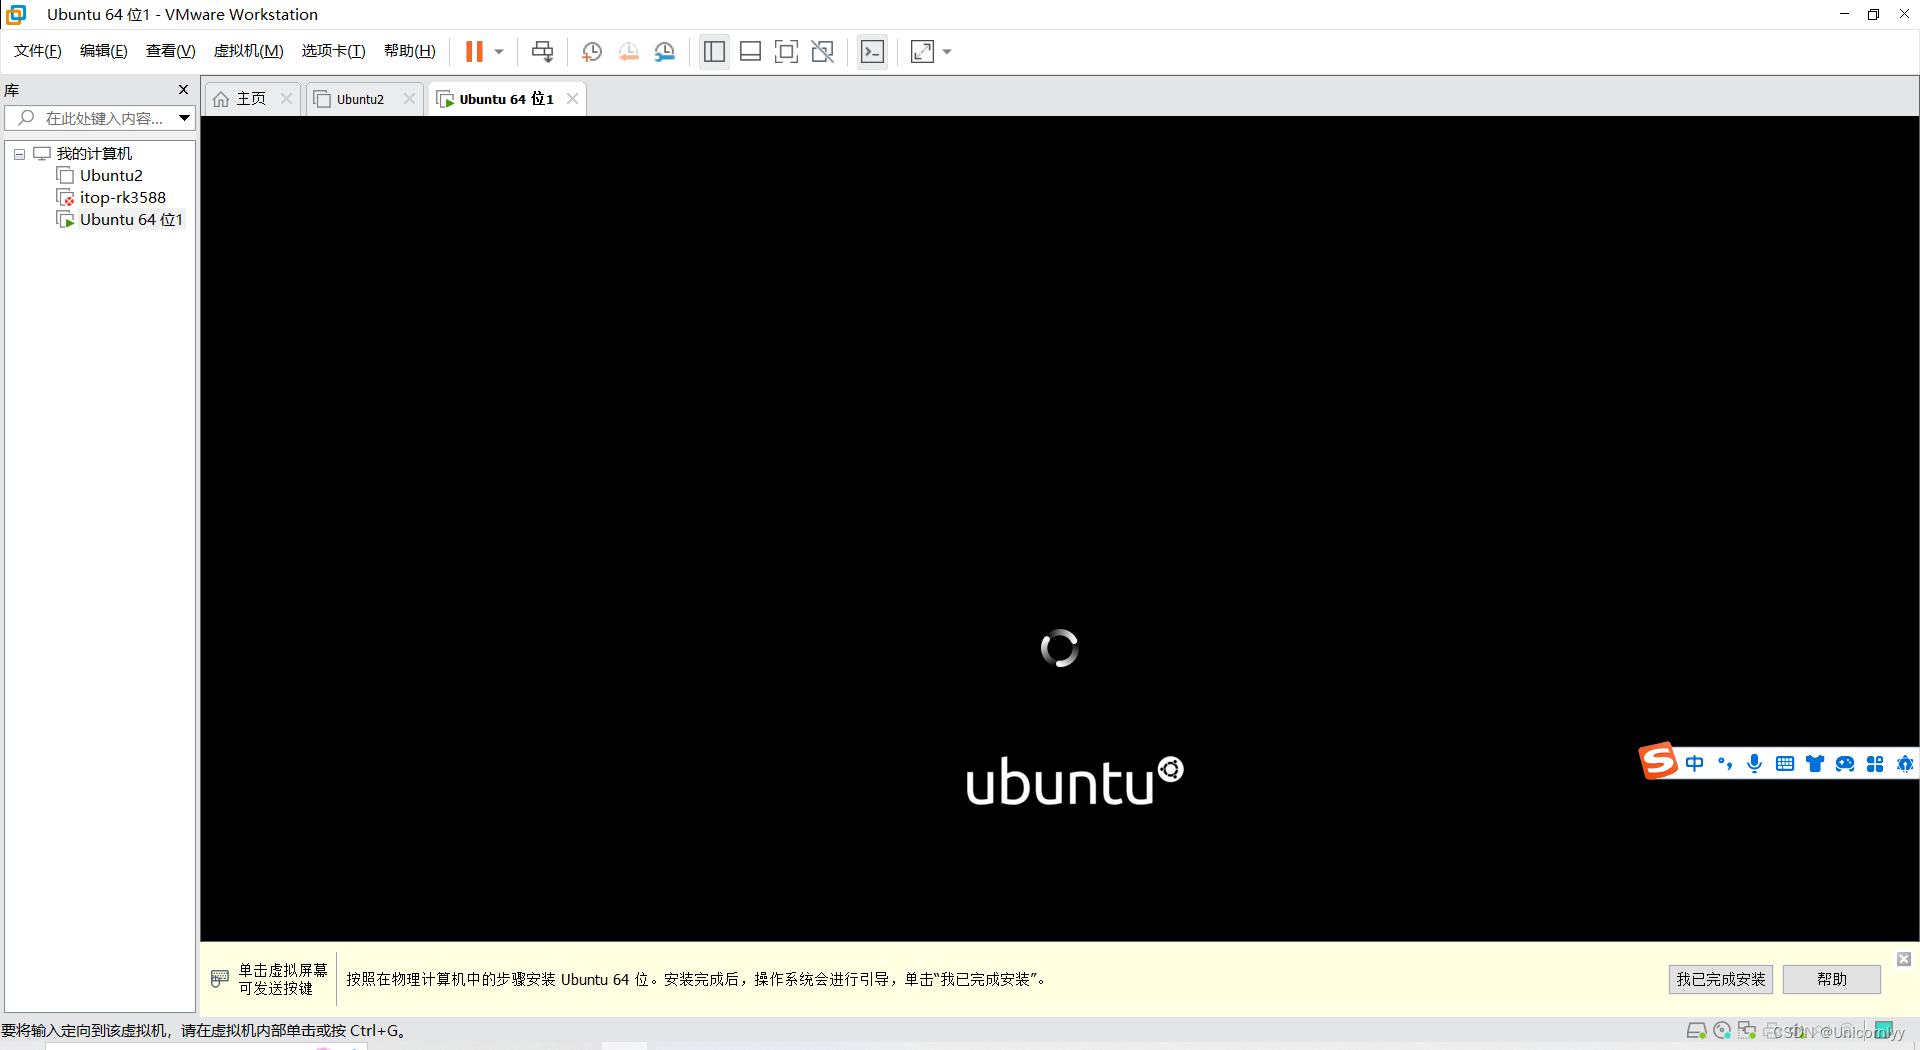This screenshot has height=1050, width=1920.
Task: Open the Sogou skin shirt icon
Action: point(1815,764)
